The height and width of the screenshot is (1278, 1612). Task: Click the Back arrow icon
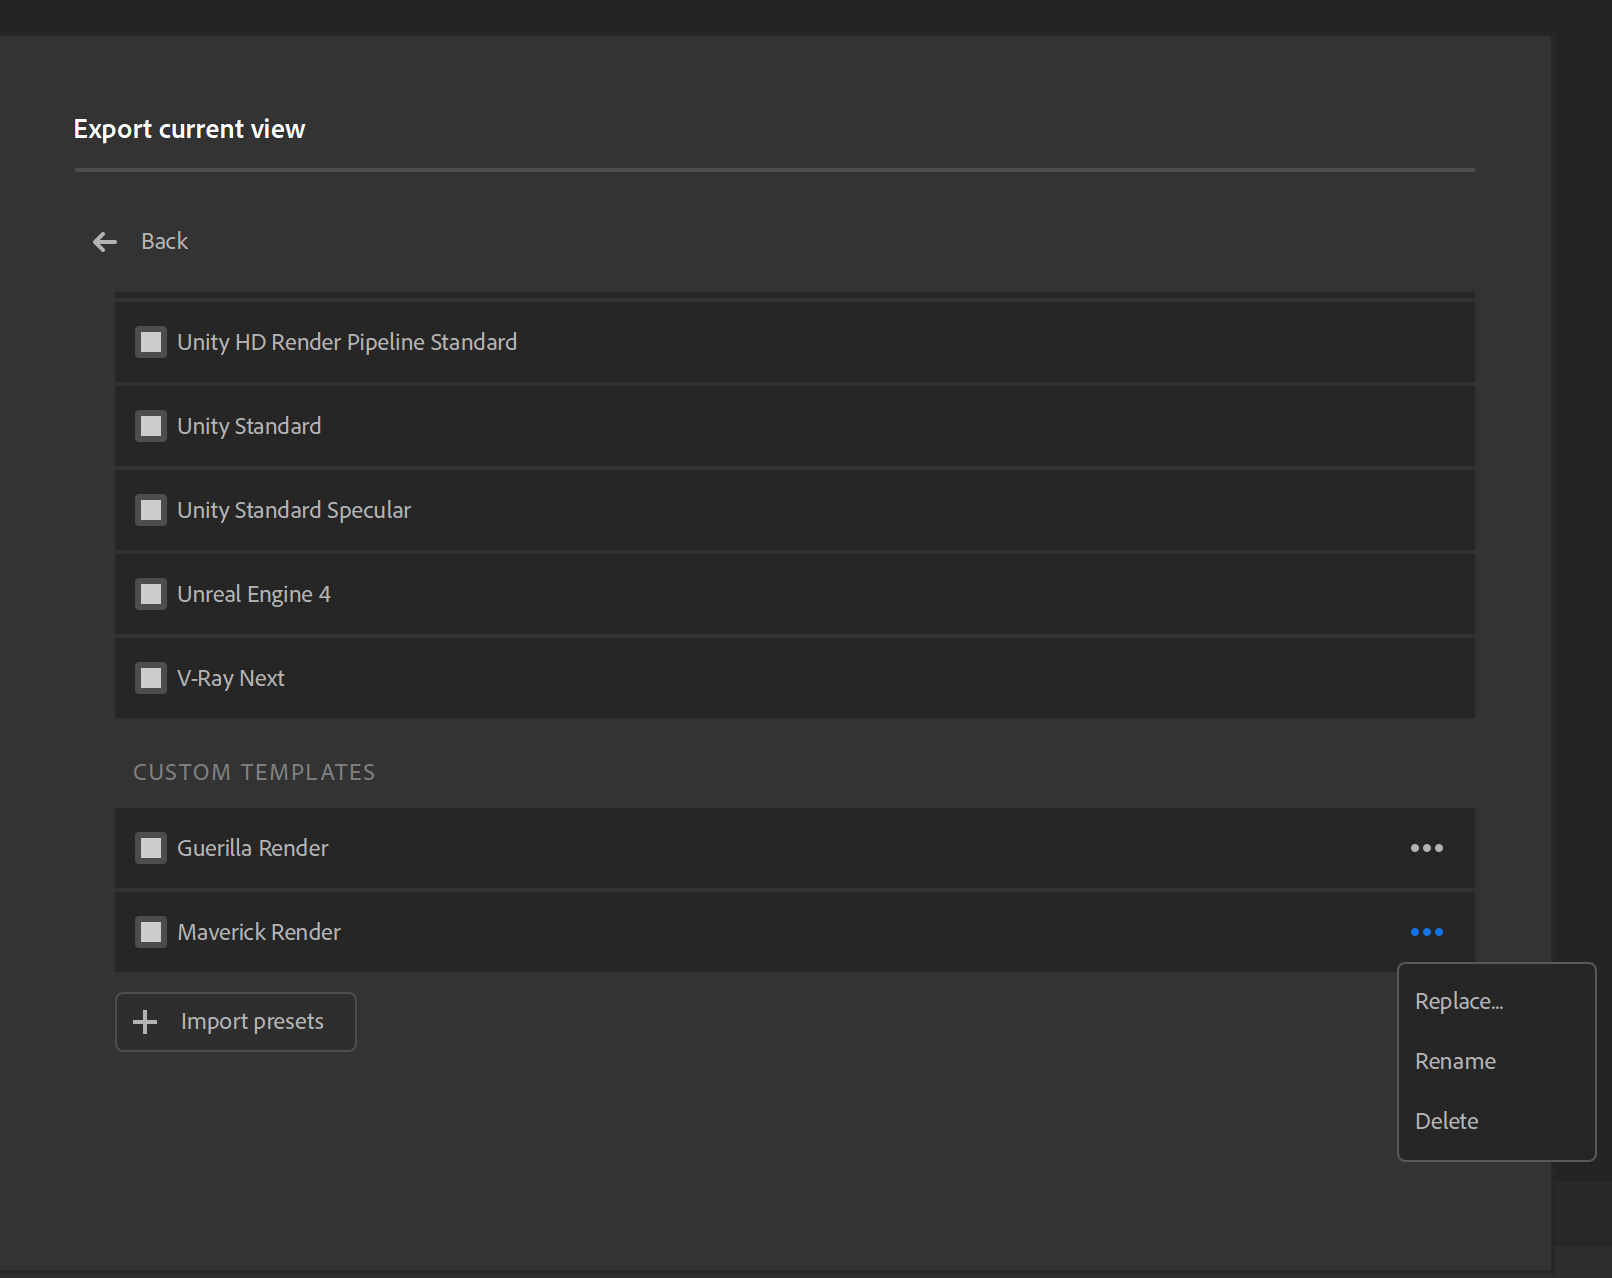click(x=105, y=242)
